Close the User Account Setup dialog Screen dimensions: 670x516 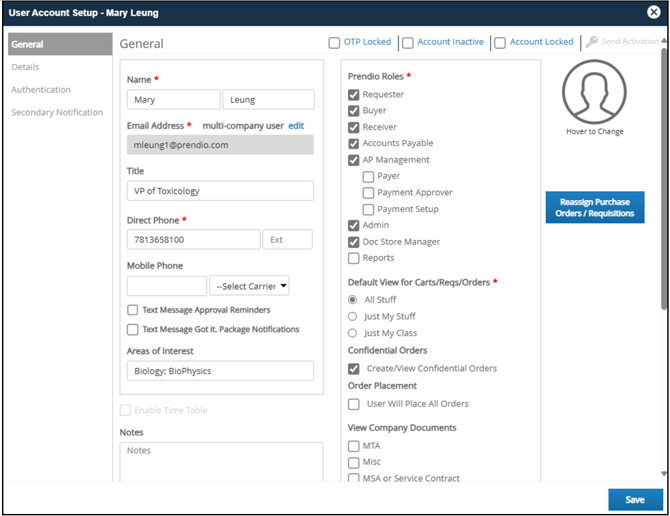(x=653, y=13)
